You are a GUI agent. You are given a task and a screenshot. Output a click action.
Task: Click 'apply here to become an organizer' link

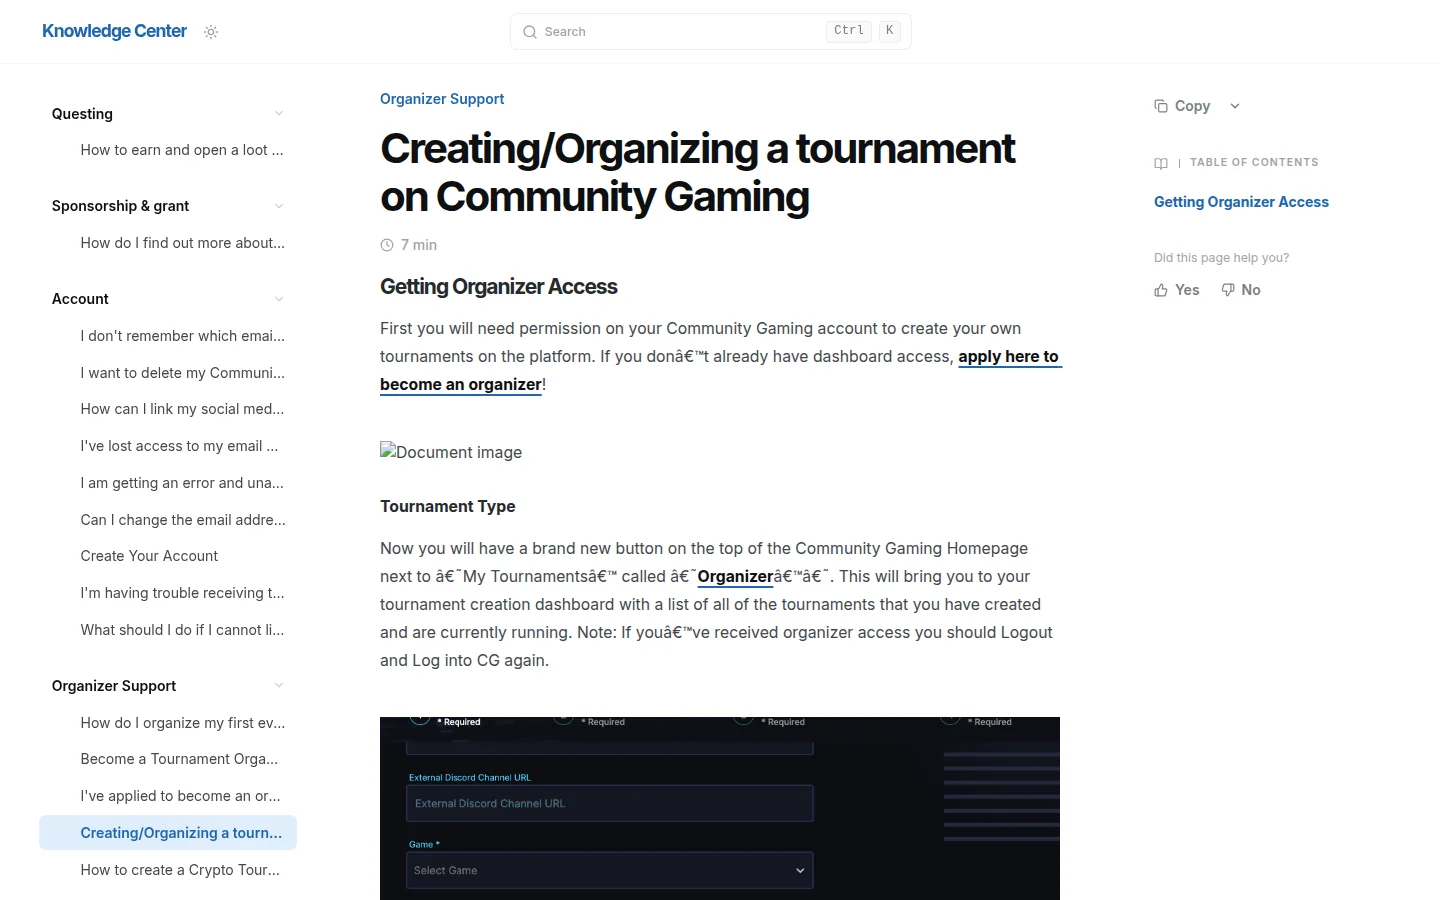point(1008,357)
